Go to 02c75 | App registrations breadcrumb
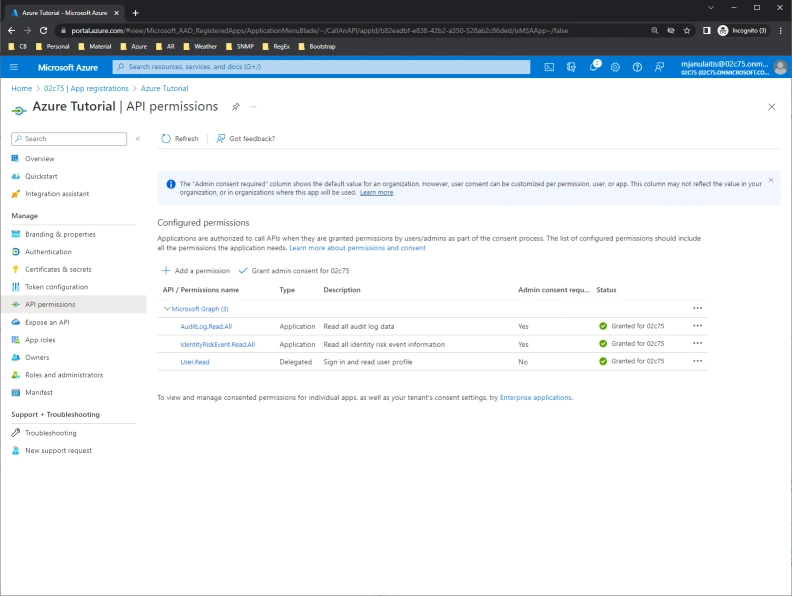This screenshot has width=792, height=596. pyautogui.click(x=86, y=88)
